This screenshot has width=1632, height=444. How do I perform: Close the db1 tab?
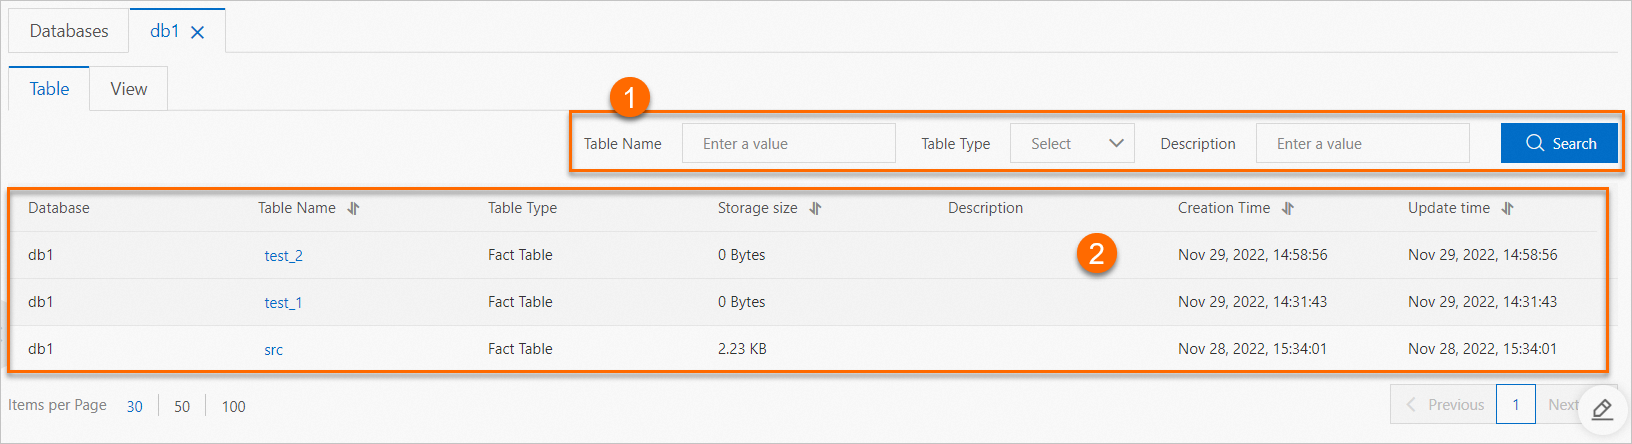tap(198, 32)
